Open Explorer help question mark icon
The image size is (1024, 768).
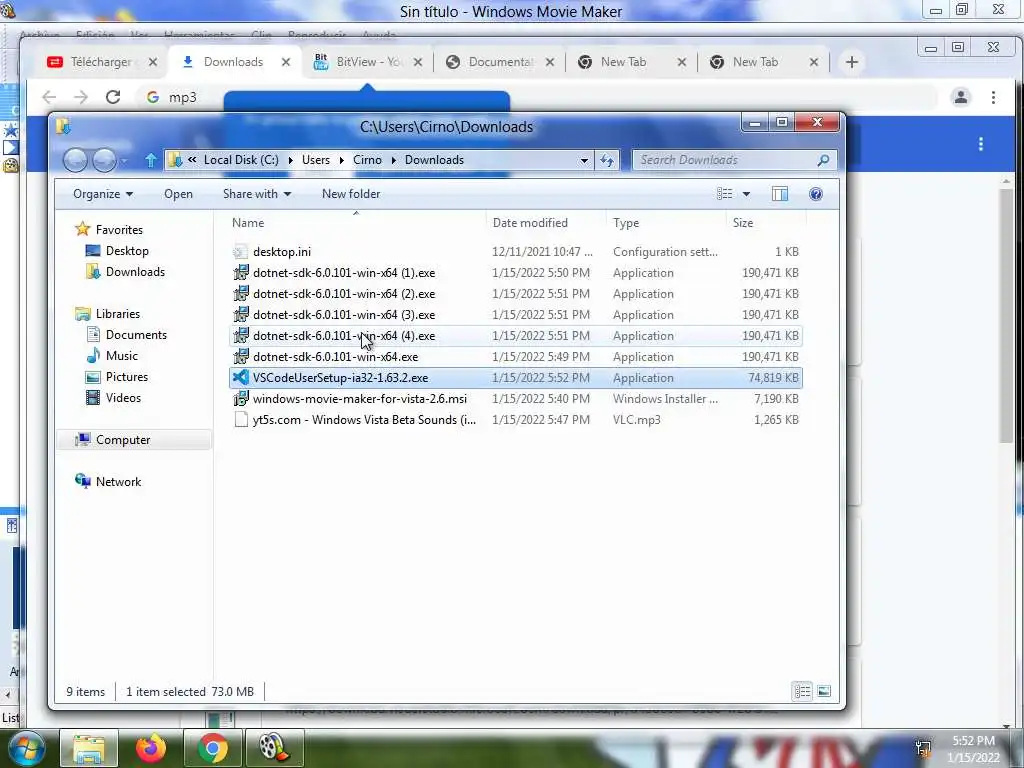tap(816, 194)
